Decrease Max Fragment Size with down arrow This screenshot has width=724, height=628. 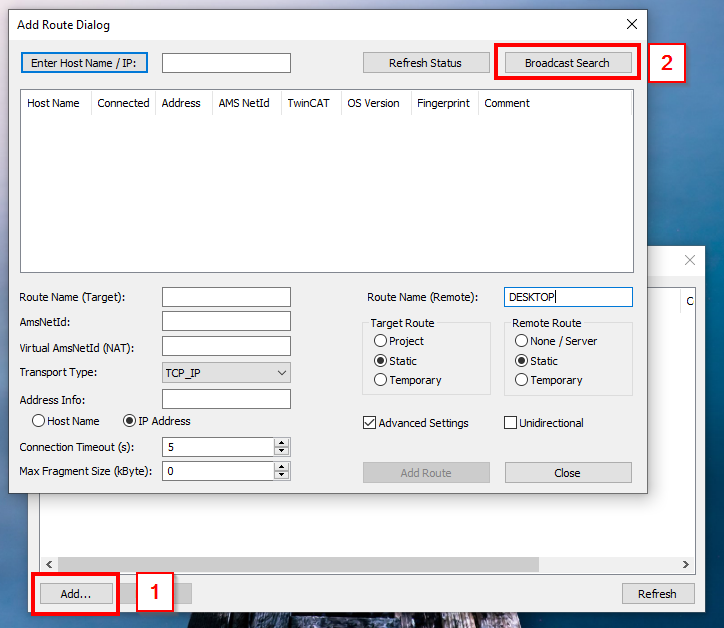pyautogui.click(x=282, y=475)
